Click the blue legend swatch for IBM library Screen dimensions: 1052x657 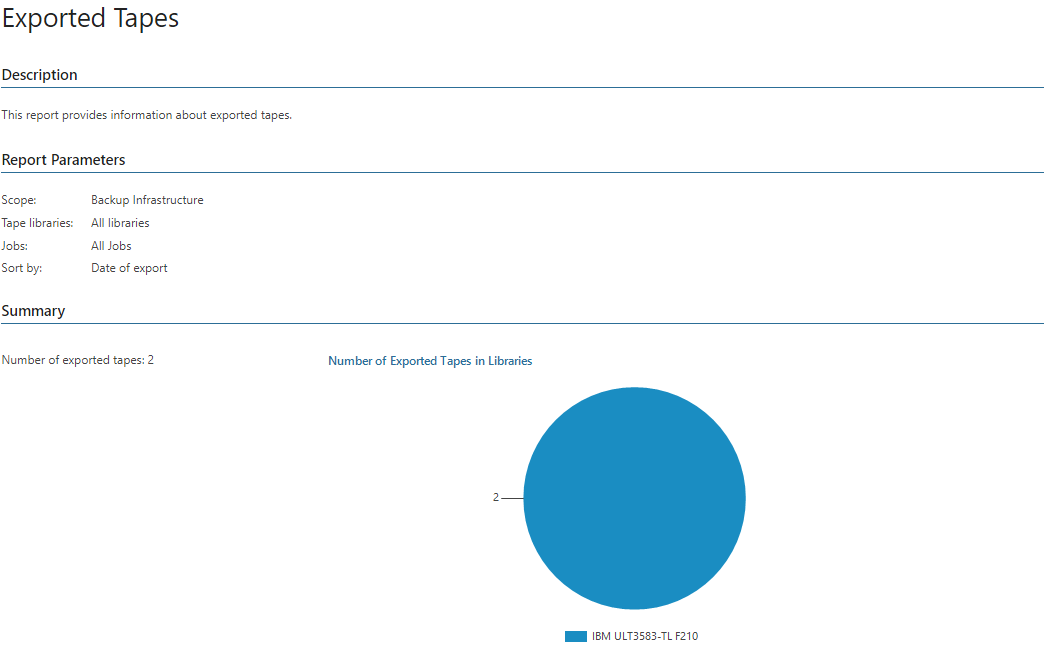[x=576, y=636]
